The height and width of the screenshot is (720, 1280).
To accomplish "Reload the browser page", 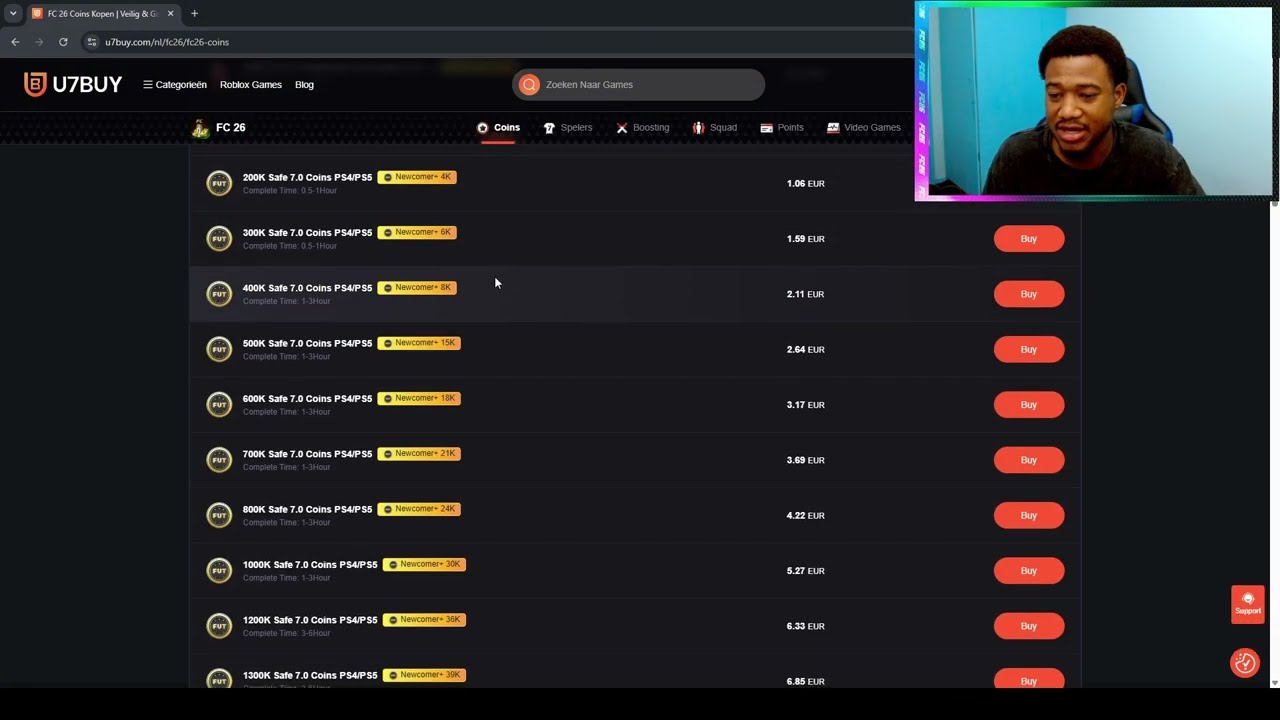I will [x=63, y=42].
